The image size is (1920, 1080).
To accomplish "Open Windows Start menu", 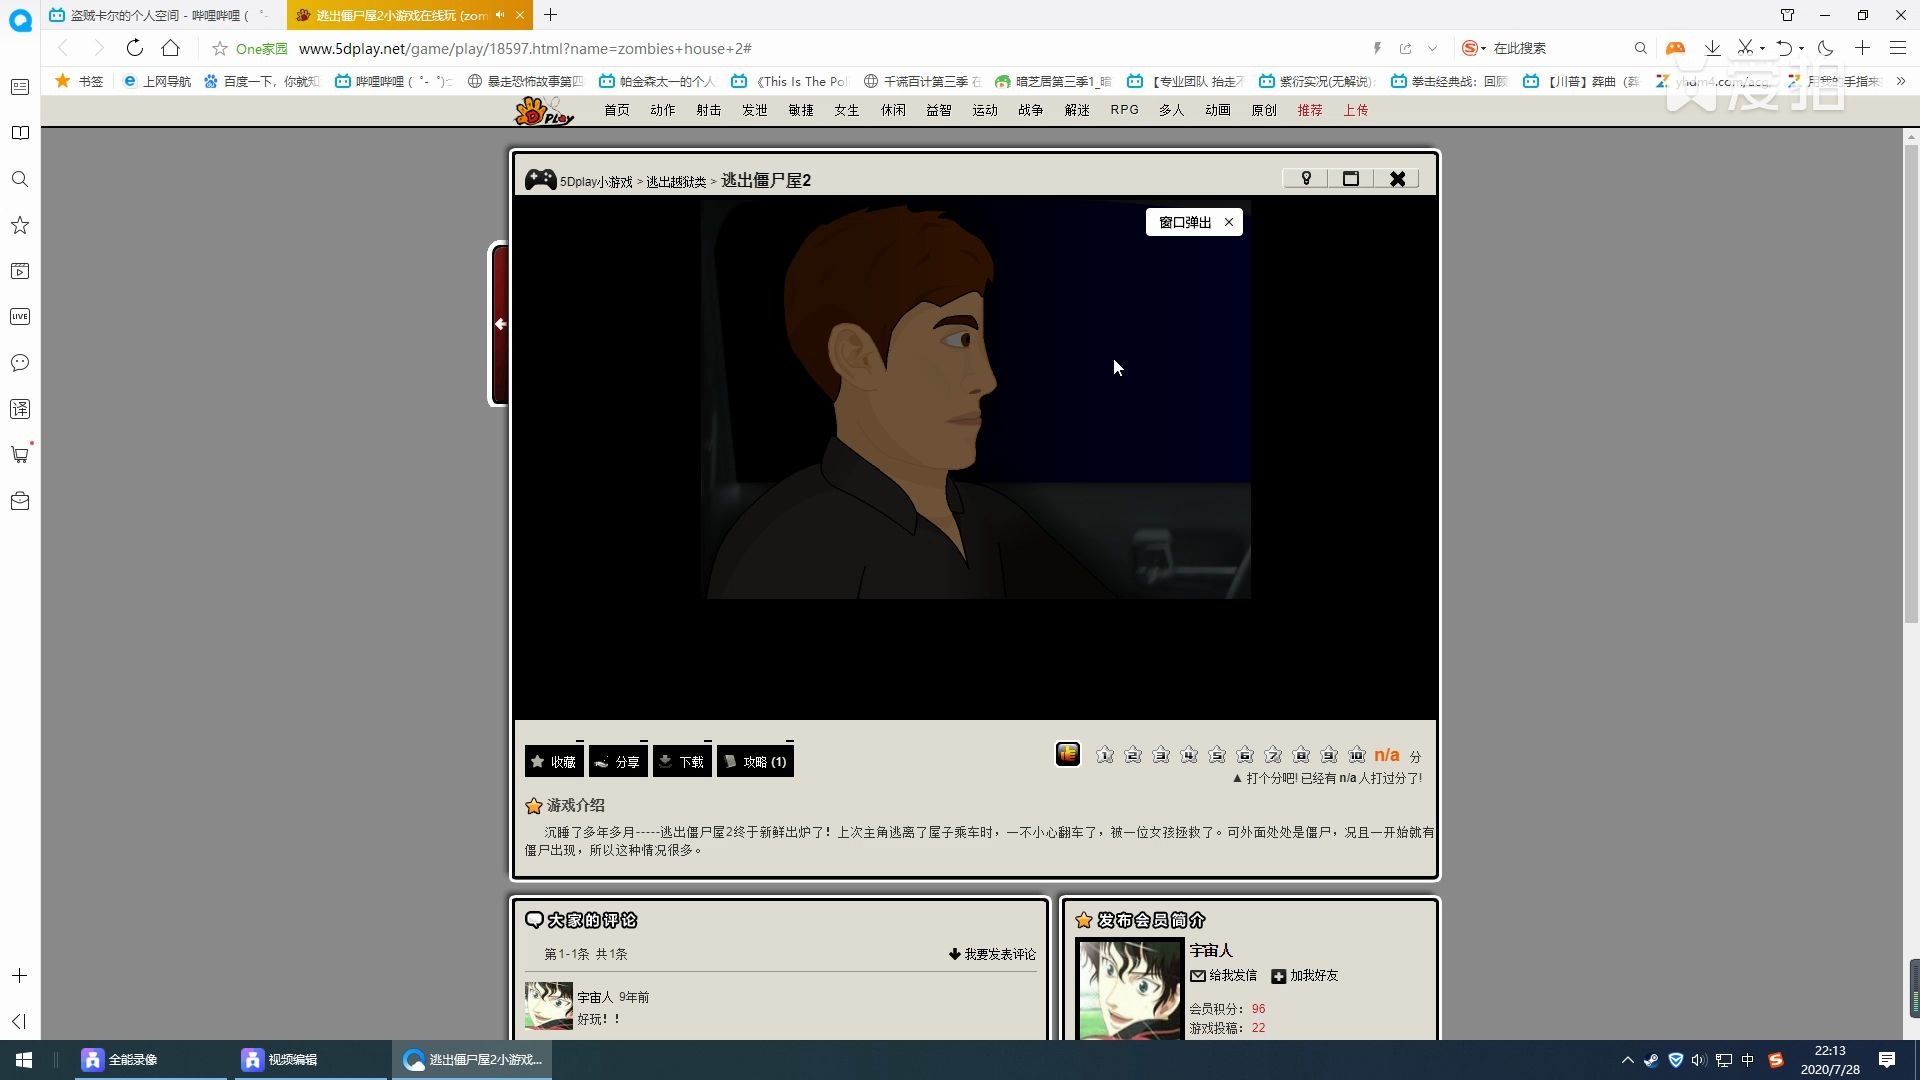I will [24, 1060].
